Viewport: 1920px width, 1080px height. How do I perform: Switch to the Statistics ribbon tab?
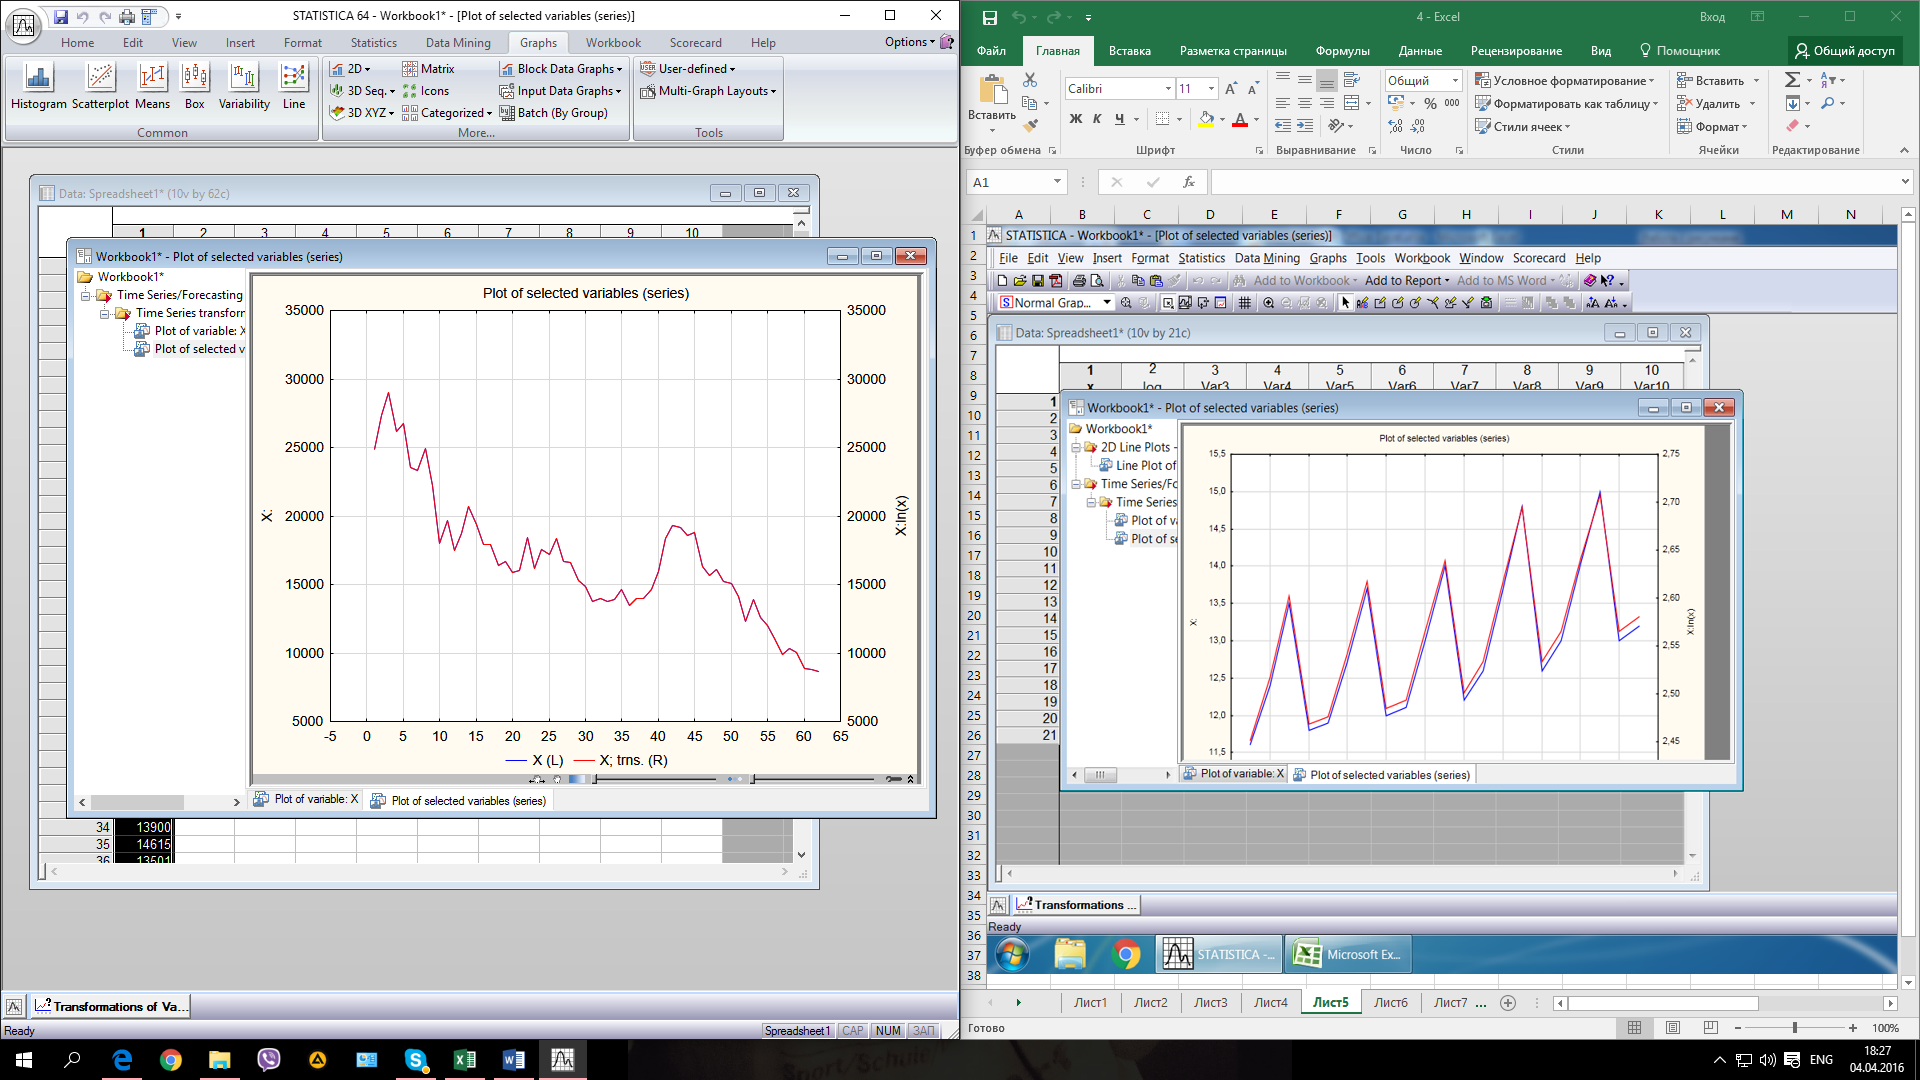point(373,43)
